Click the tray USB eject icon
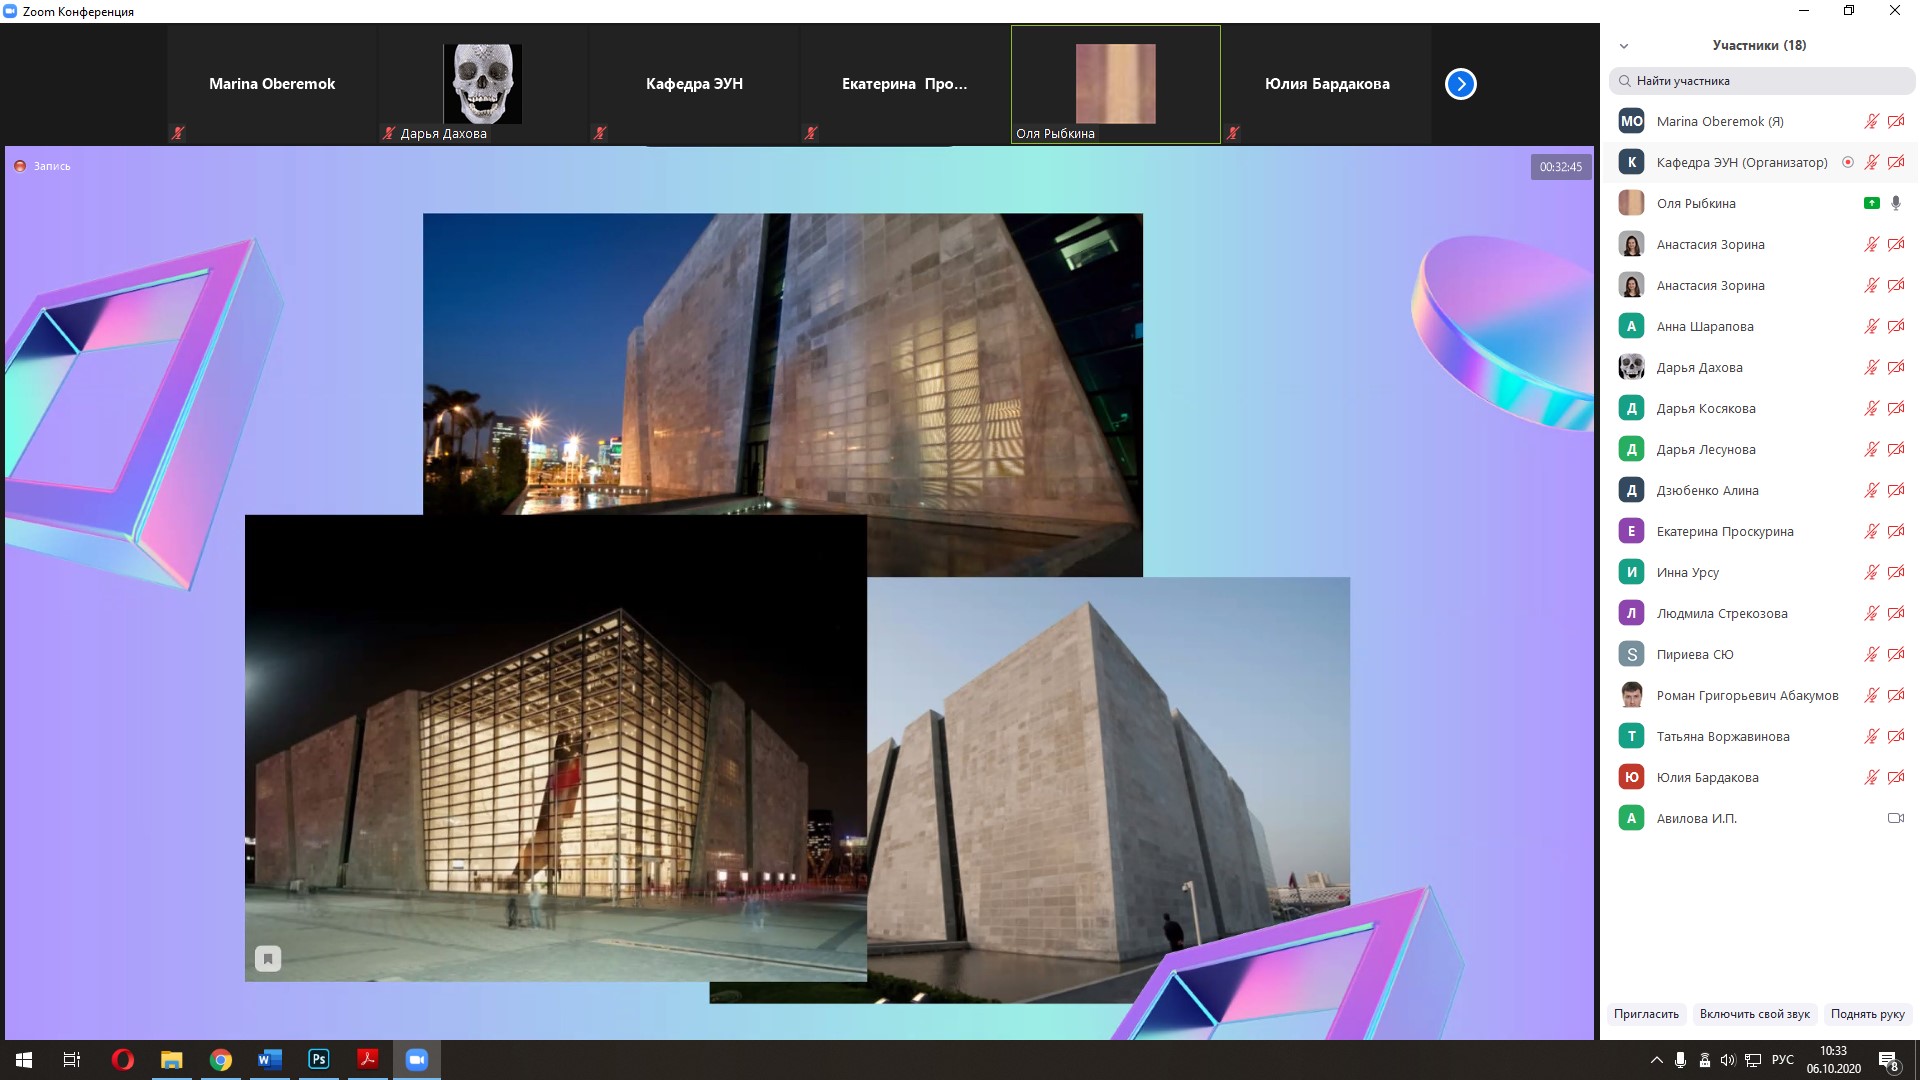Screen dimensions: 1920x1080 [x=1704, y=1060]
